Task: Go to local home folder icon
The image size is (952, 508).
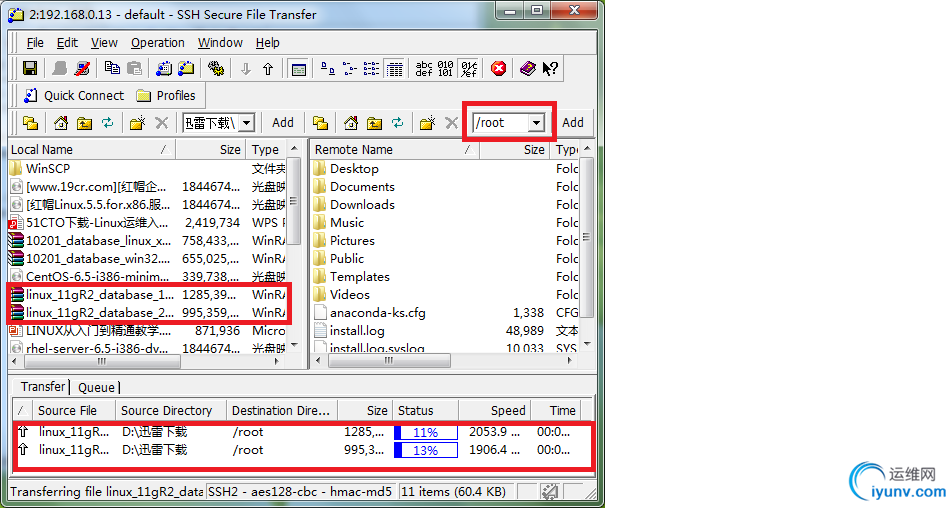Action: (61, 123)
